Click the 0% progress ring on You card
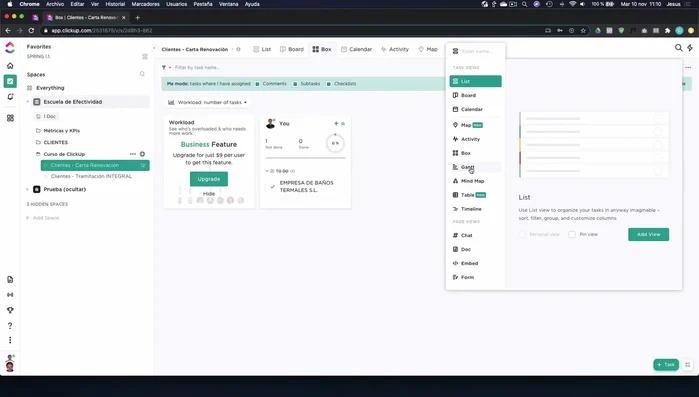699x397 pixels. 335,143
